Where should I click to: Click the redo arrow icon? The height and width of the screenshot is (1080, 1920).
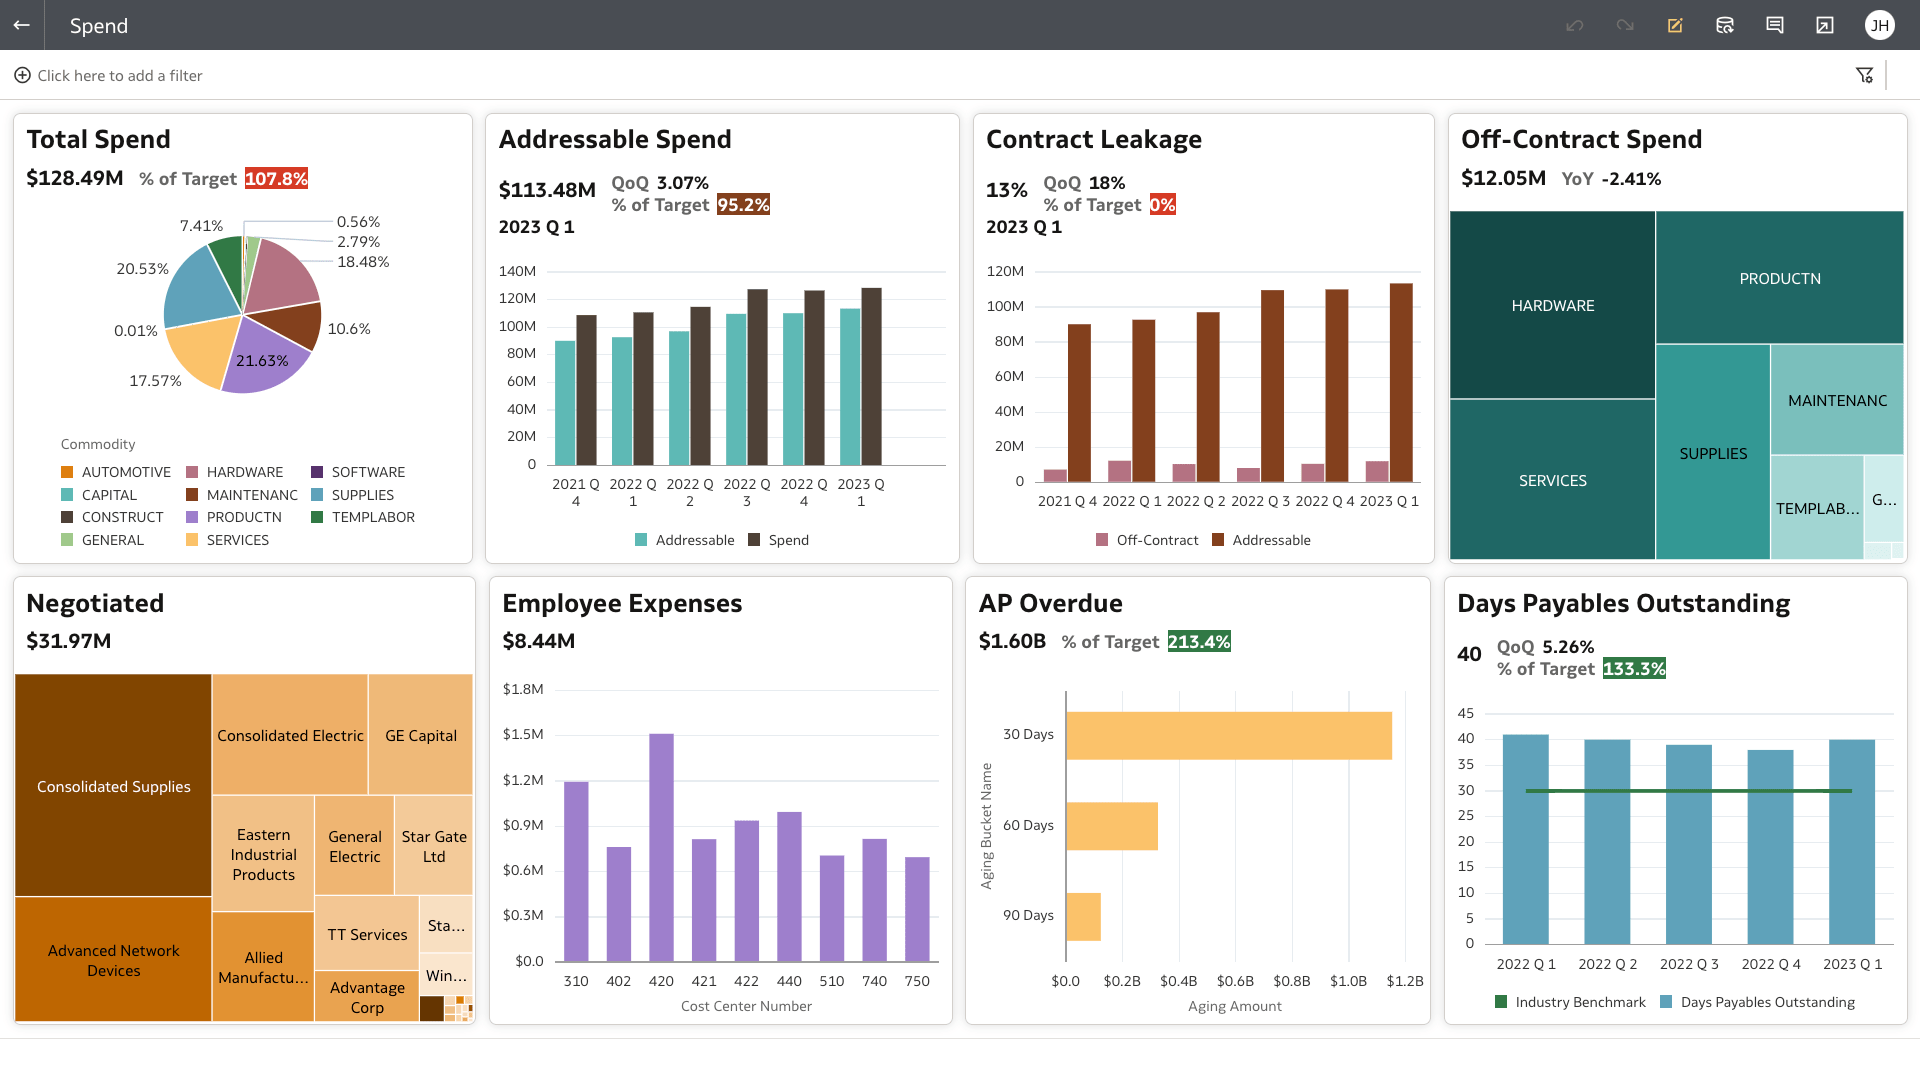coord(1625,25)
